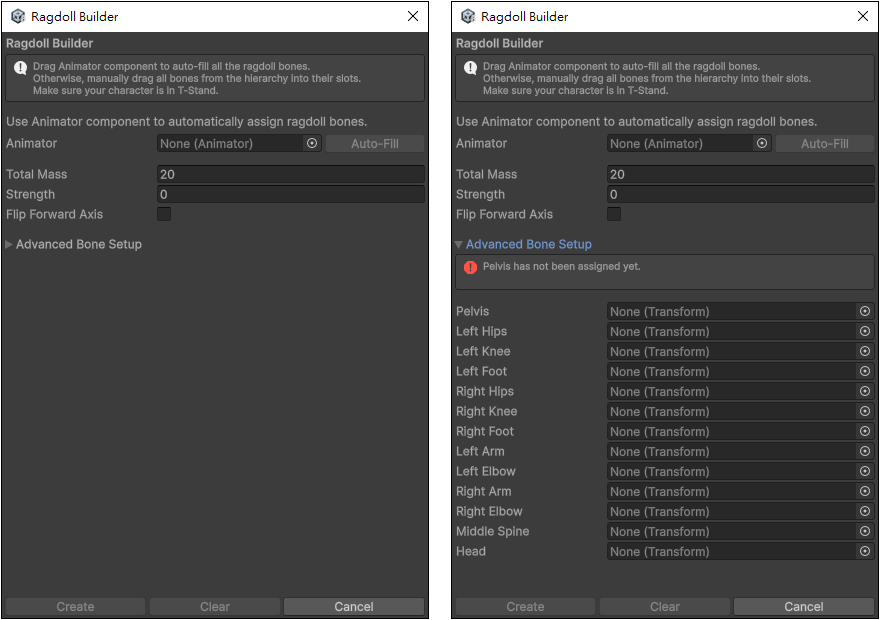Click Create button in right window

tap(525, 607)
